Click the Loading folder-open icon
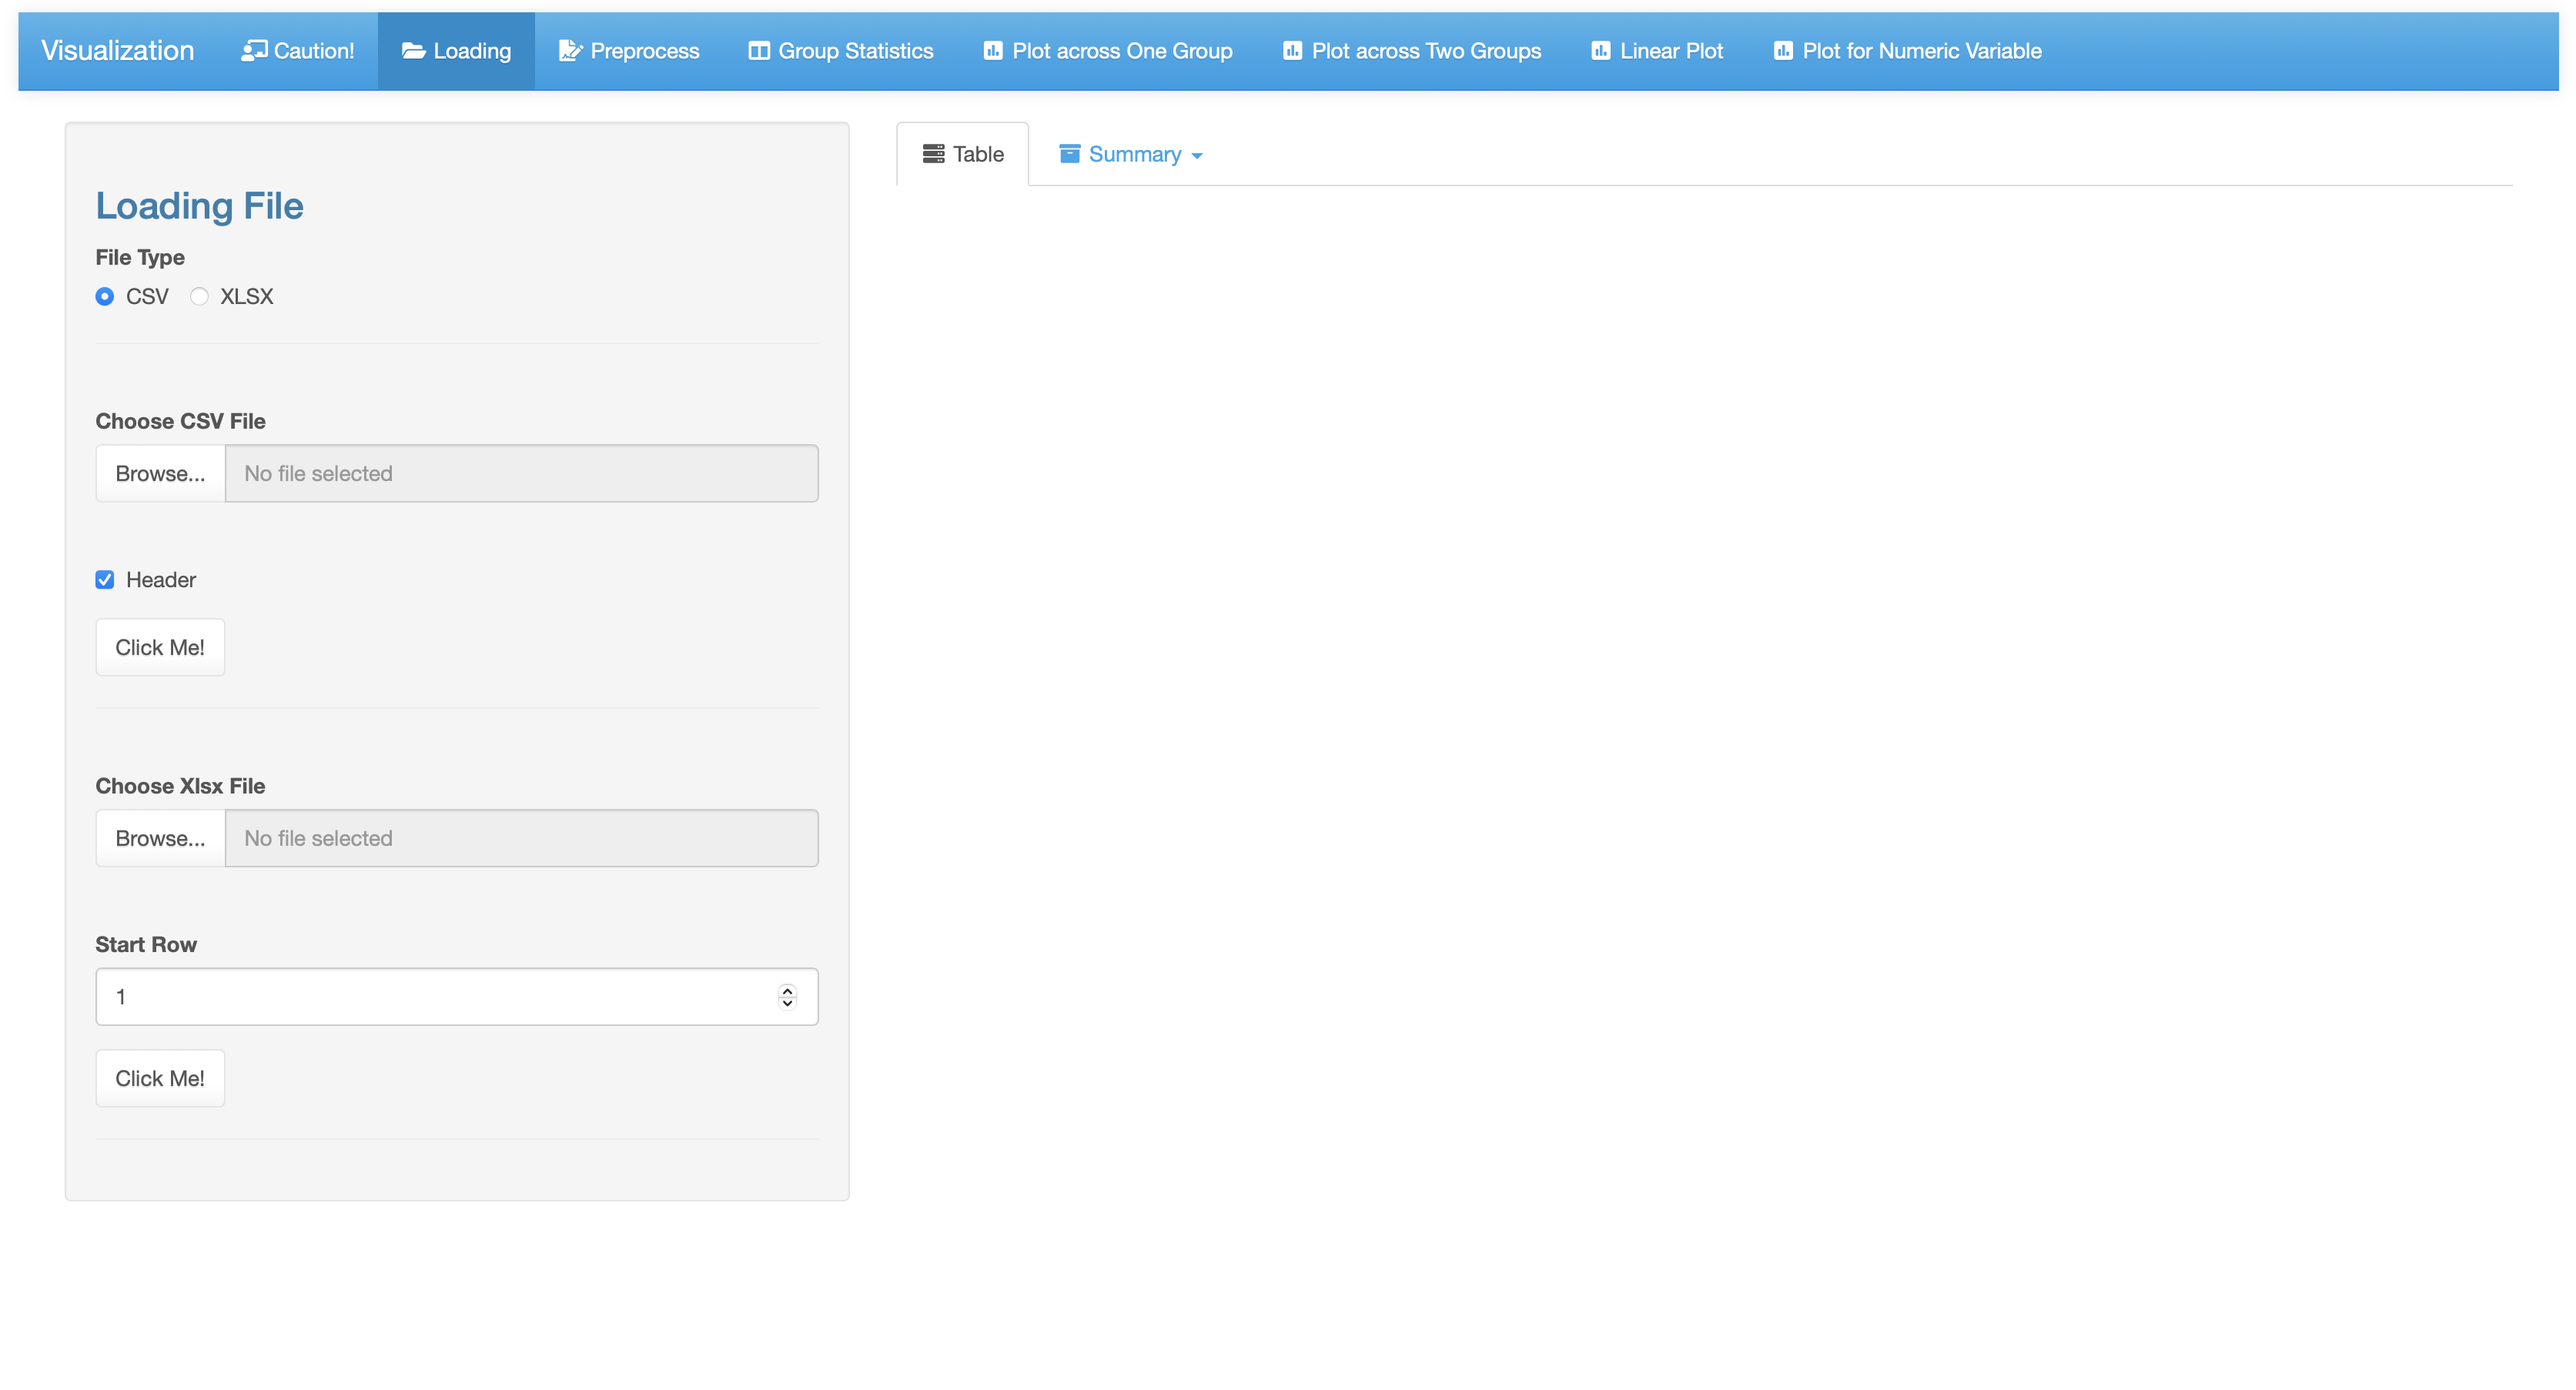 click(x=414, y=51)
